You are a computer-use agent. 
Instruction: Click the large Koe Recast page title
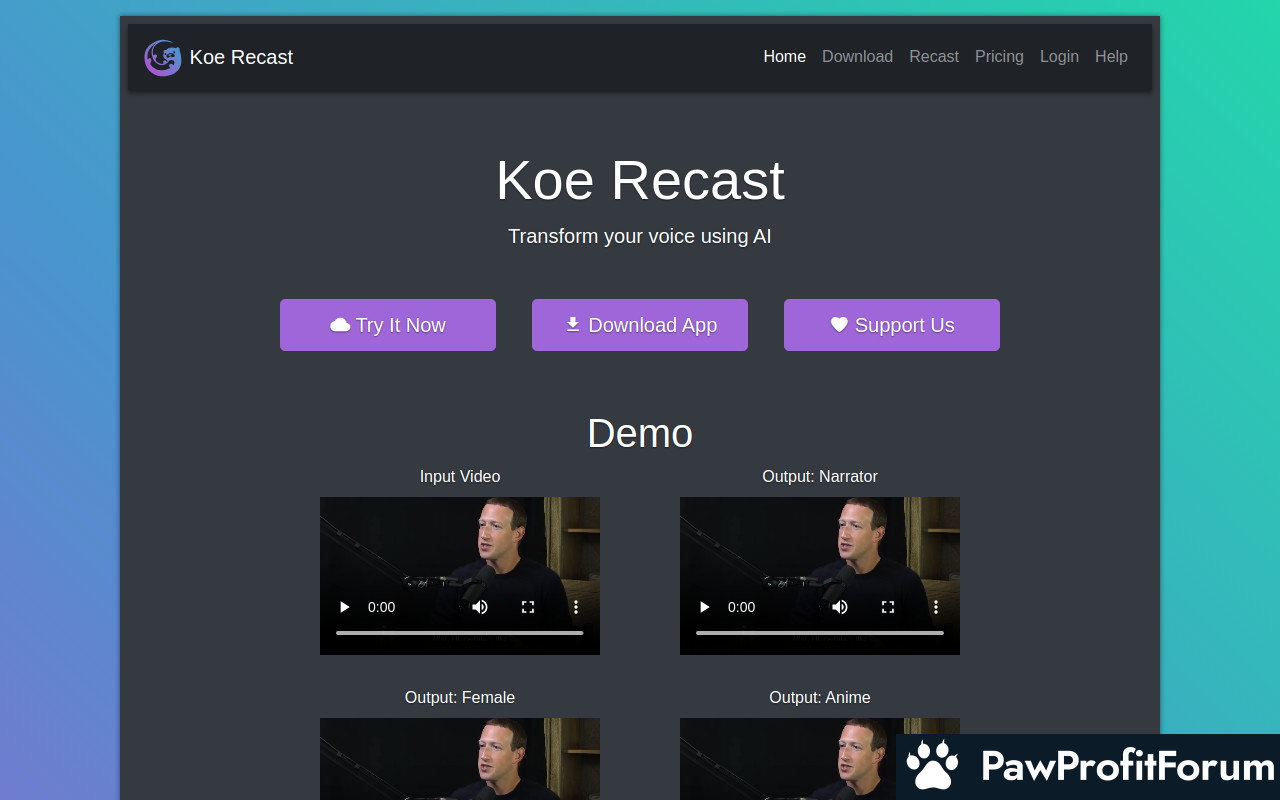(x=640, y=181)
